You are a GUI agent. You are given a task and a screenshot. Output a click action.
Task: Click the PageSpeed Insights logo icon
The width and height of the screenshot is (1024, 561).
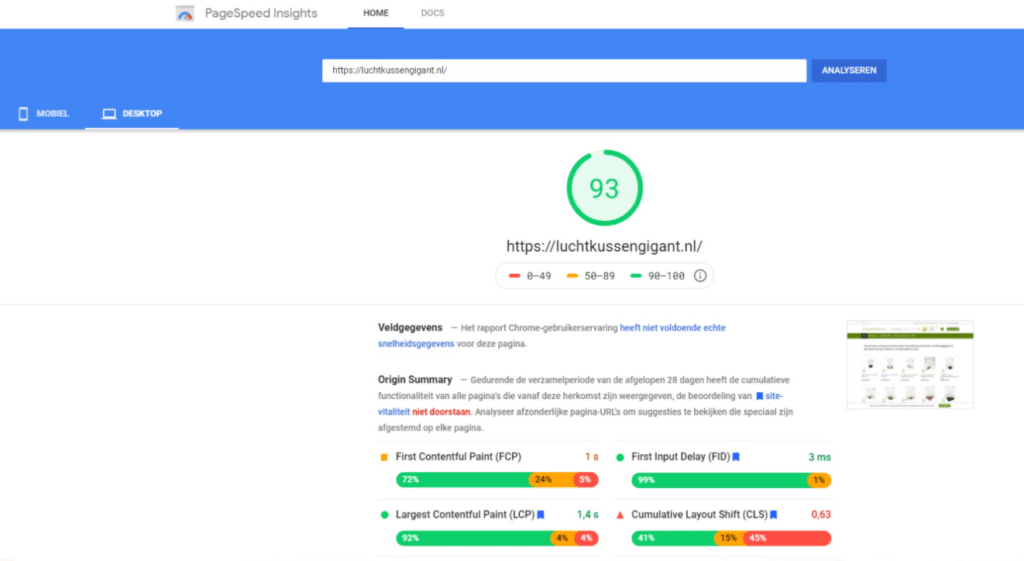click(185, 14)
